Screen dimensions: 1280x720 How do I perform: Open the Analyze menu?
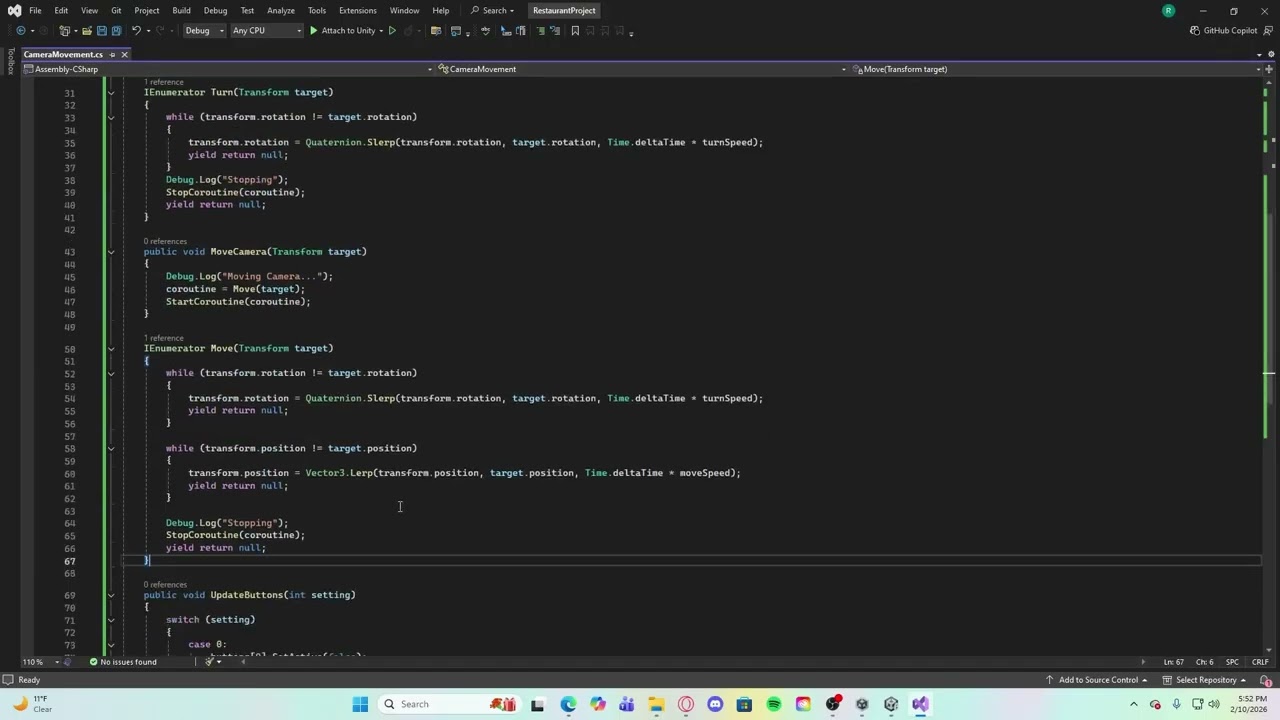pos(281,10)
